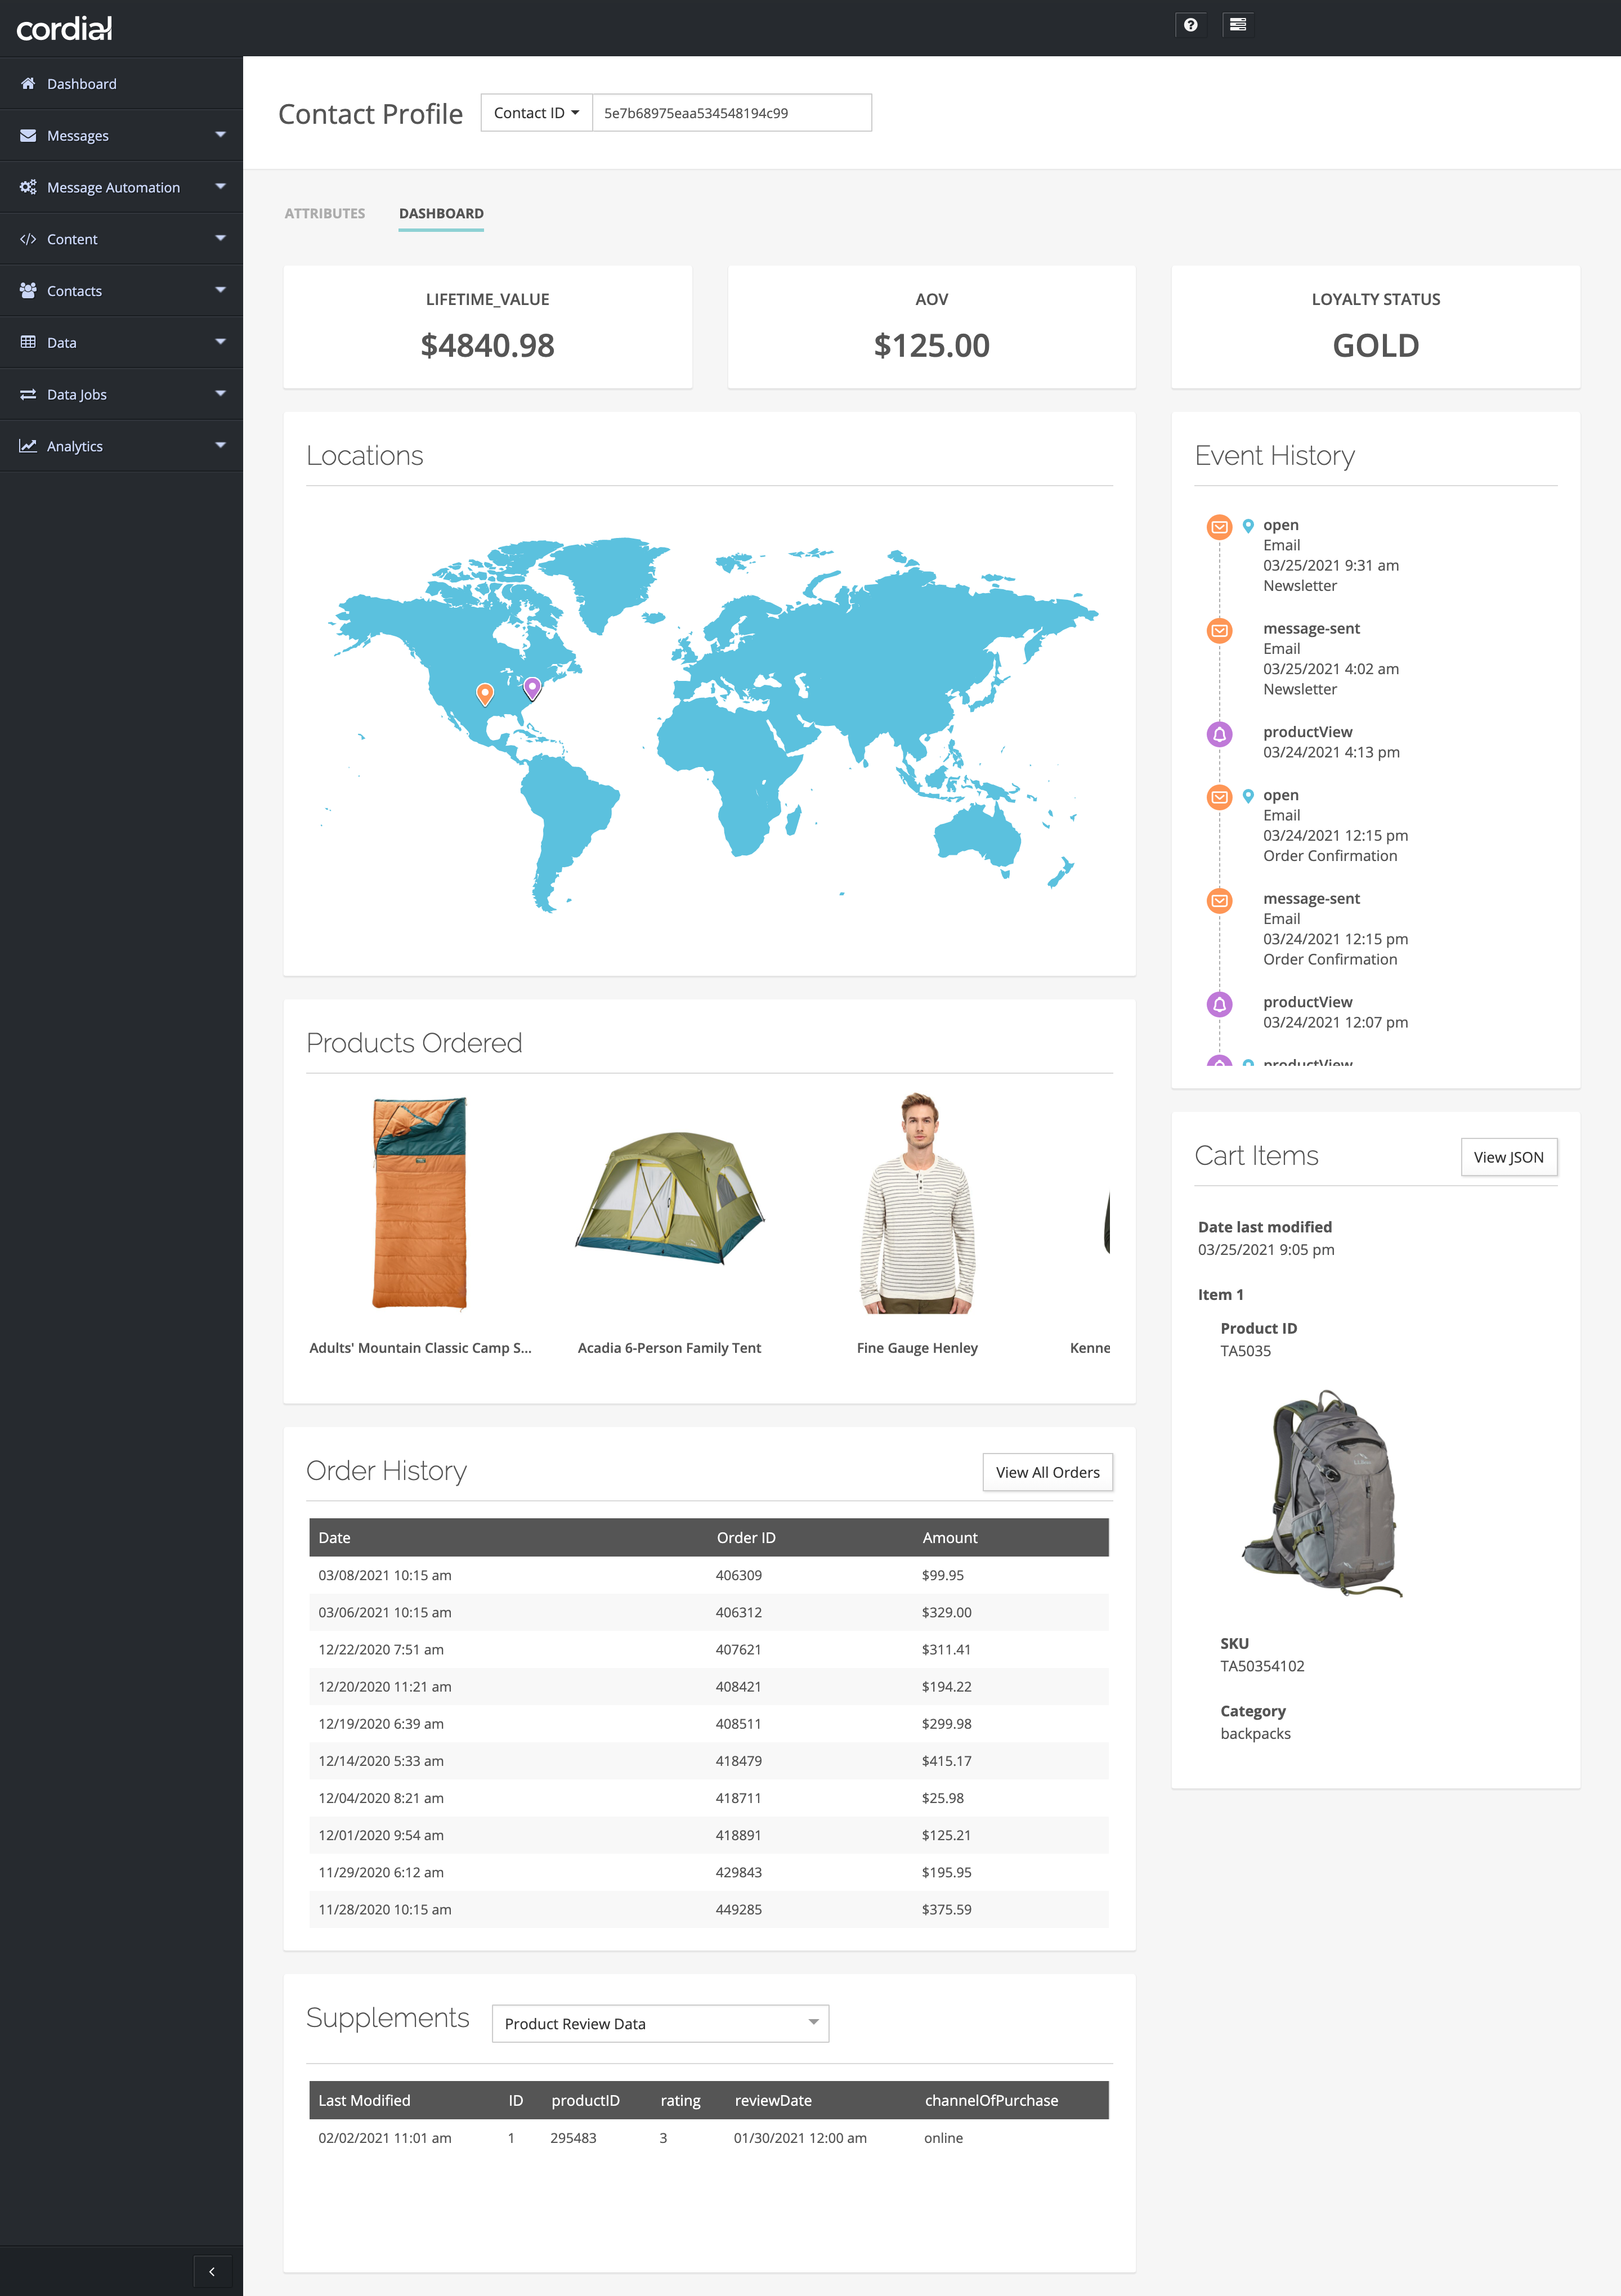Click the contact ID input field
The image size is (1621, 2296).
[x=731, y=113]
